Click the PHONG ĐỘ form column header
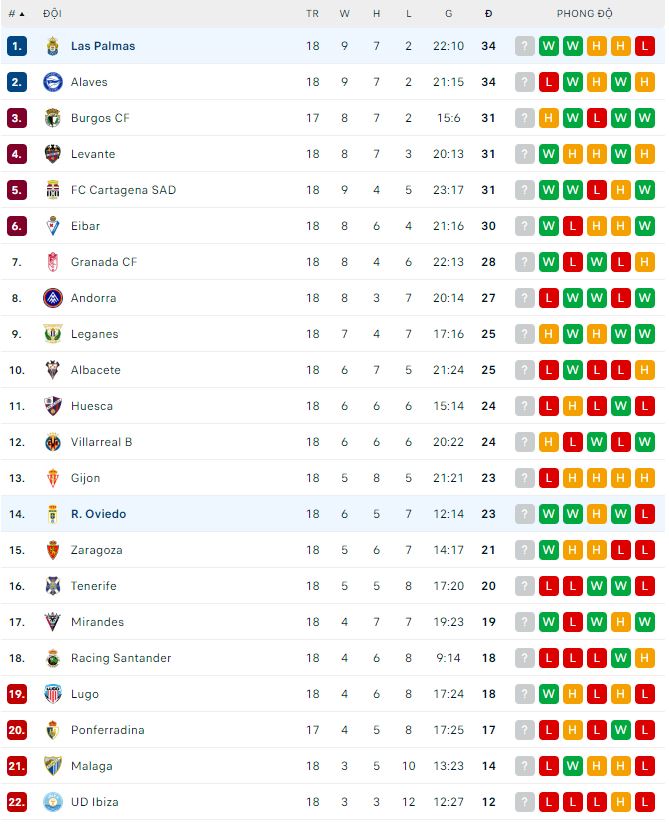This screenshot has width=669, height=824. coord(584,14)
